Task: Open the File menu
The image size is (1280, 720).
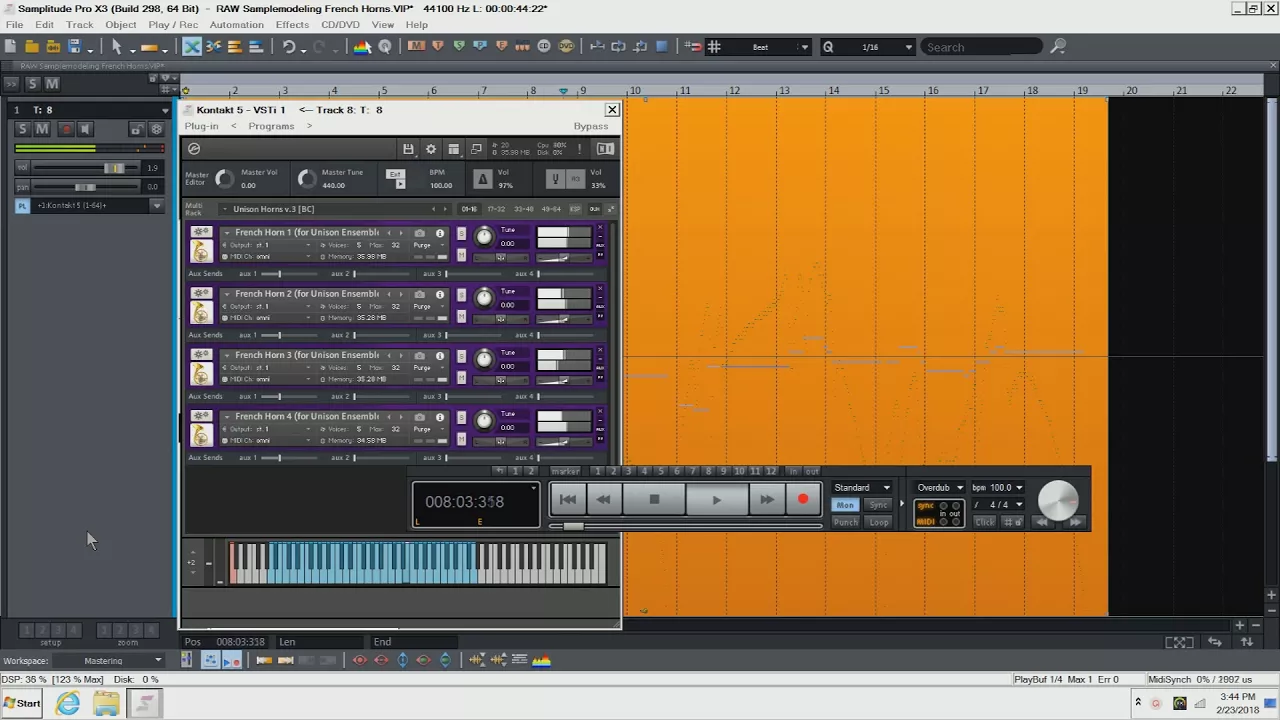Action: (14, 24)
